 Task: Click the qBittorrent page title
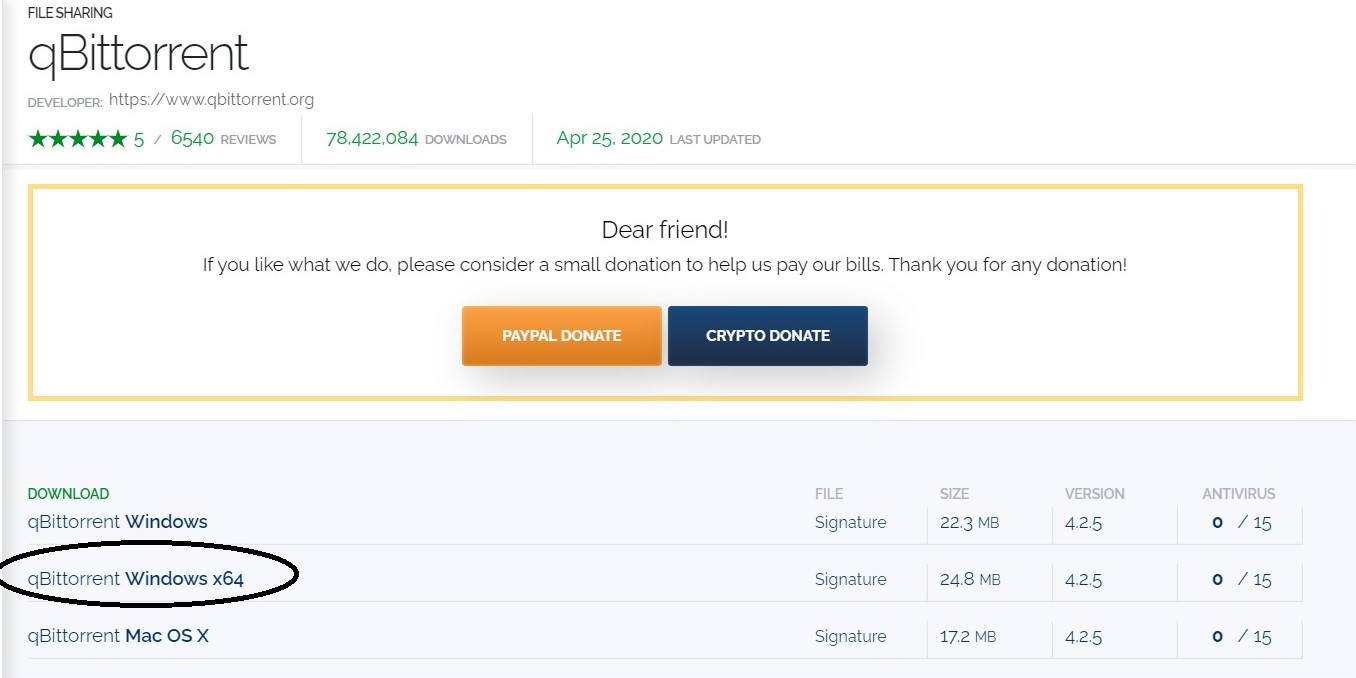click(138, 54)
